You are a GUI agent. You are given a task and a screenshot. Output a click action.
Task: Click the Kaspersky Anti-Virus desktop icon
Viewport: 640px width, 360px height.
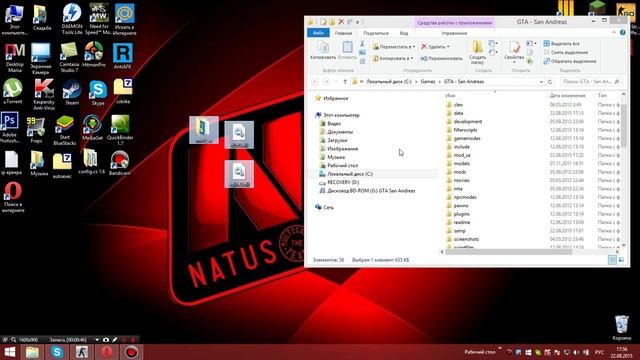coord(44,95)
